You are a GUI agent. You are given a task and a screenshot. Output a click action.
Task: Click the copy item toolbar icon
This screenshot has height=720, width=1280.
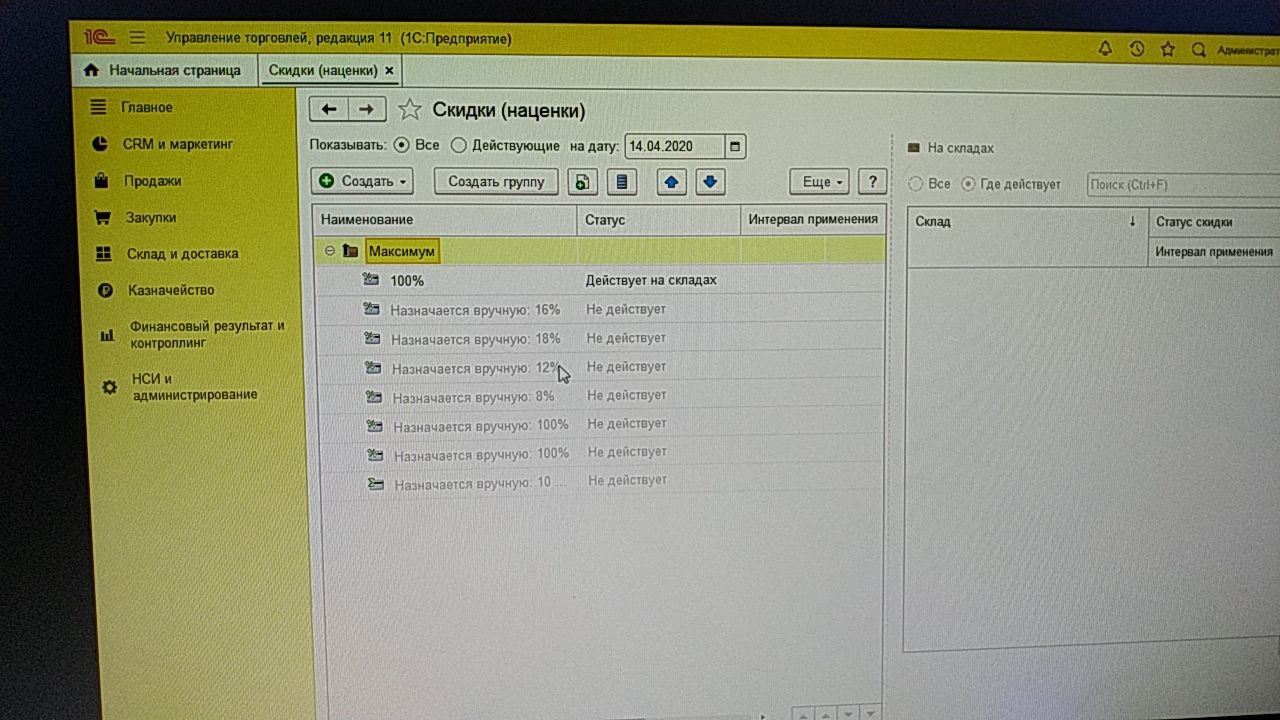pyautogui.click(x=582, y=182)
